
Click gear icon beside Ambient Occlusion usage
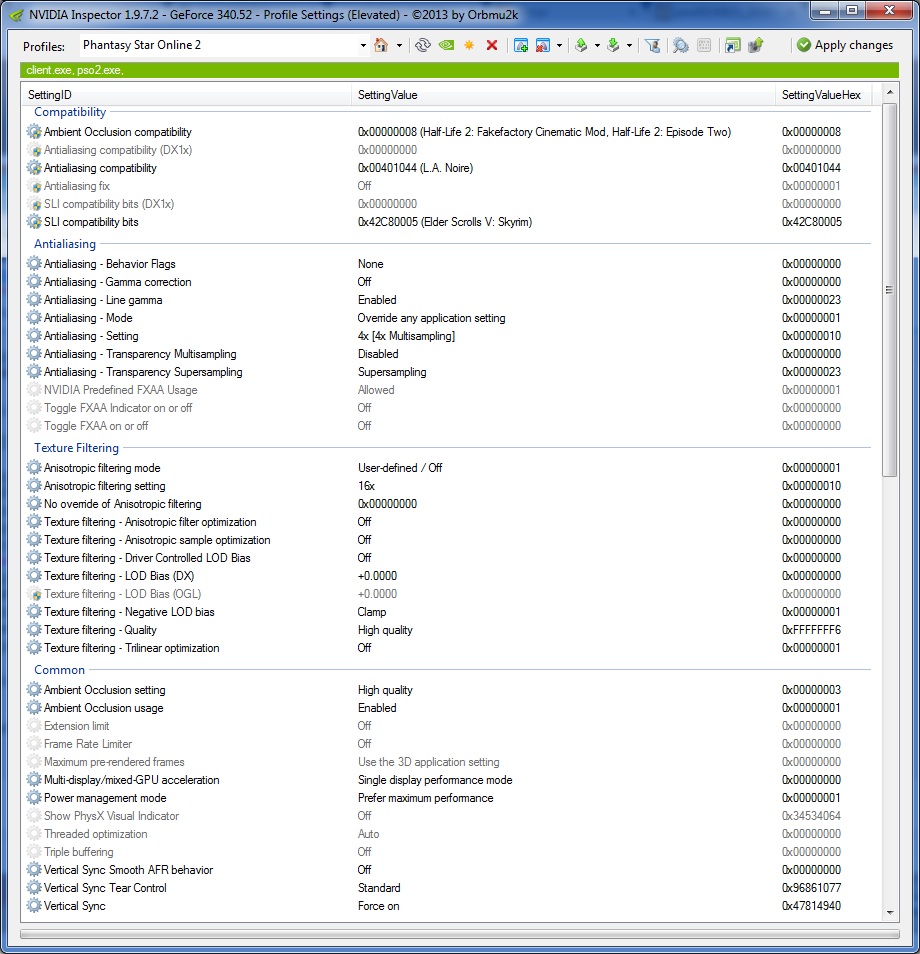point(34,708)
